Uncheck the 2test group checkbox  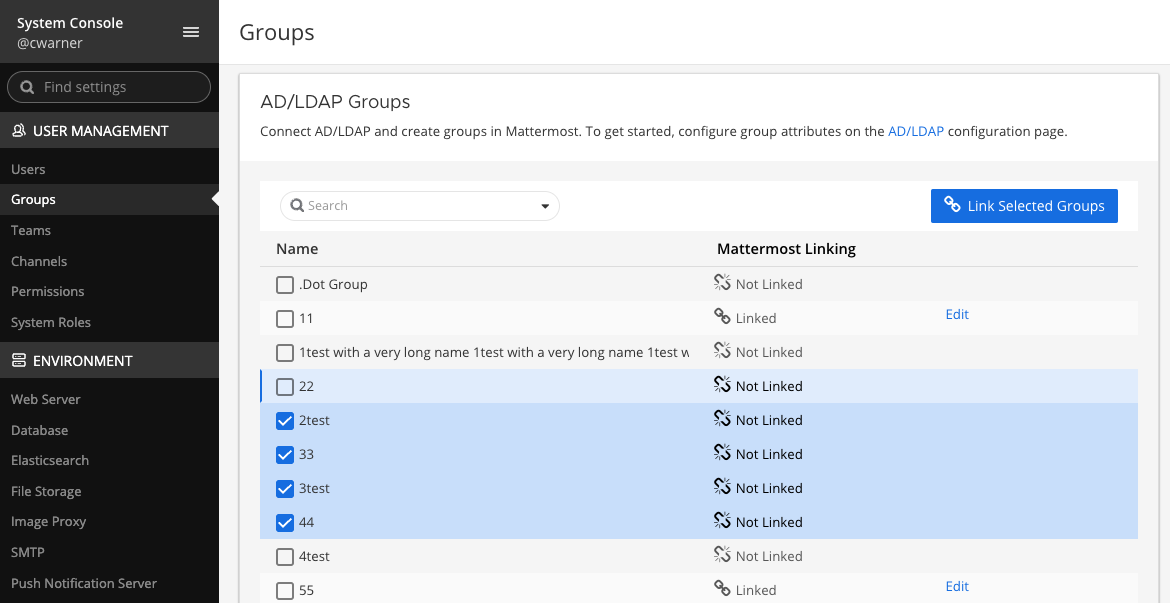(x=285, y=420)
